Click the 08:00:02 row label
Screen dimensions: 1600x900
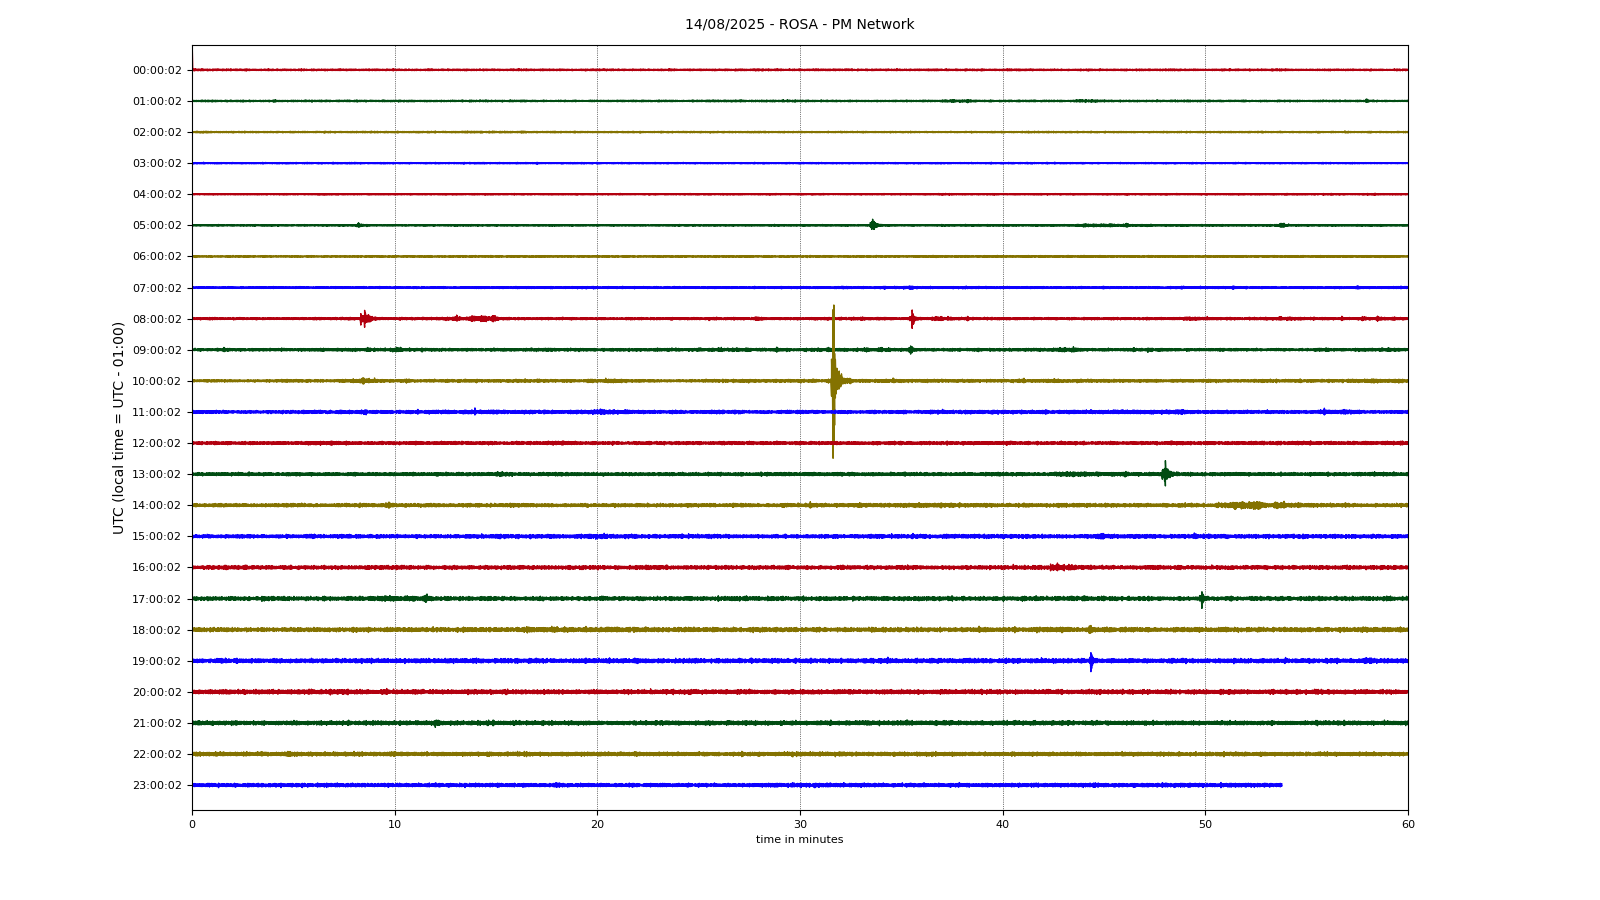point(157,319)
